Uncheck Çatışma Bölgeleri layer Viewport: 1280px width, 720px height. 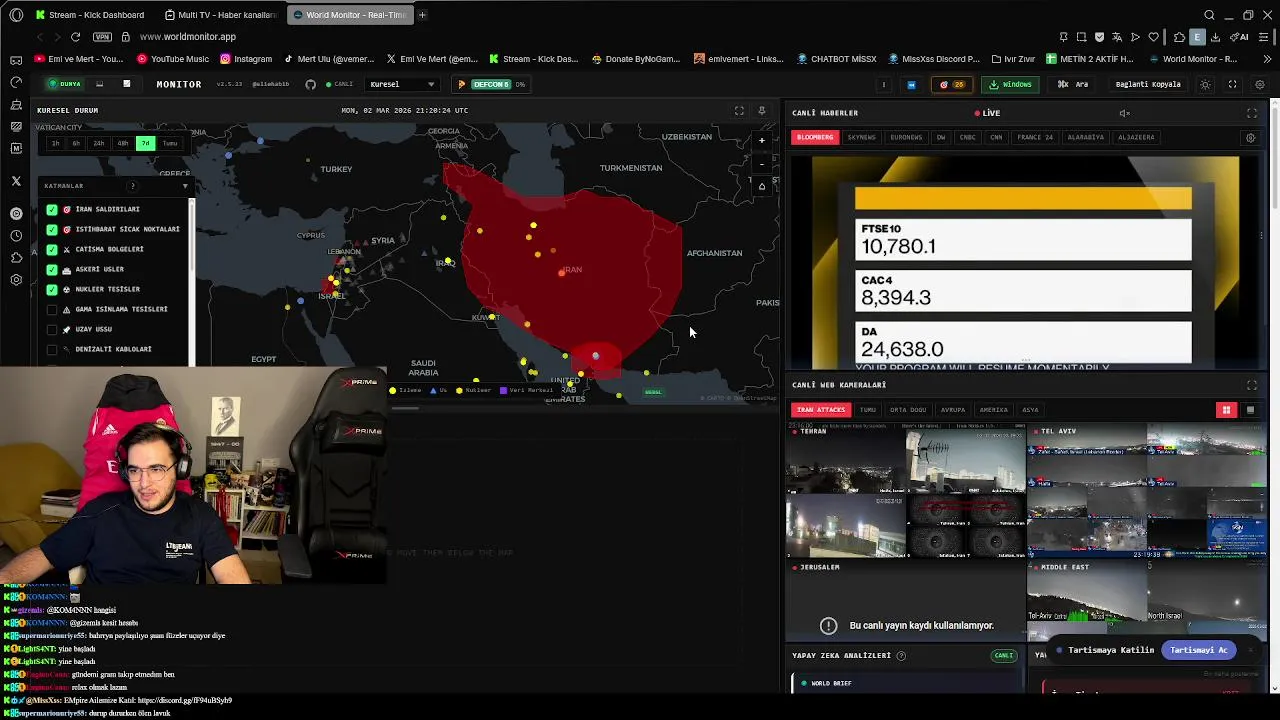(52, 249)
